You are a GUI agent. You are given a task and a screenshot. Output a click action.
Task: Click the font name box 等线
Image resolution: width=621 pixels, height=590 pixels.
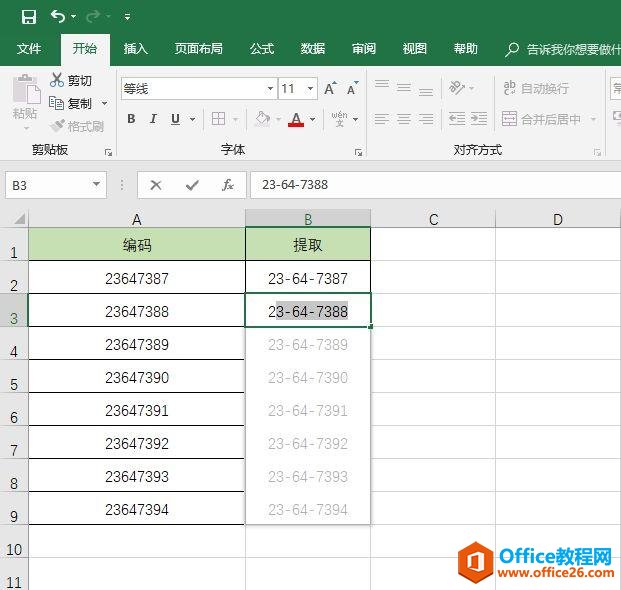(x=192, y=88)
